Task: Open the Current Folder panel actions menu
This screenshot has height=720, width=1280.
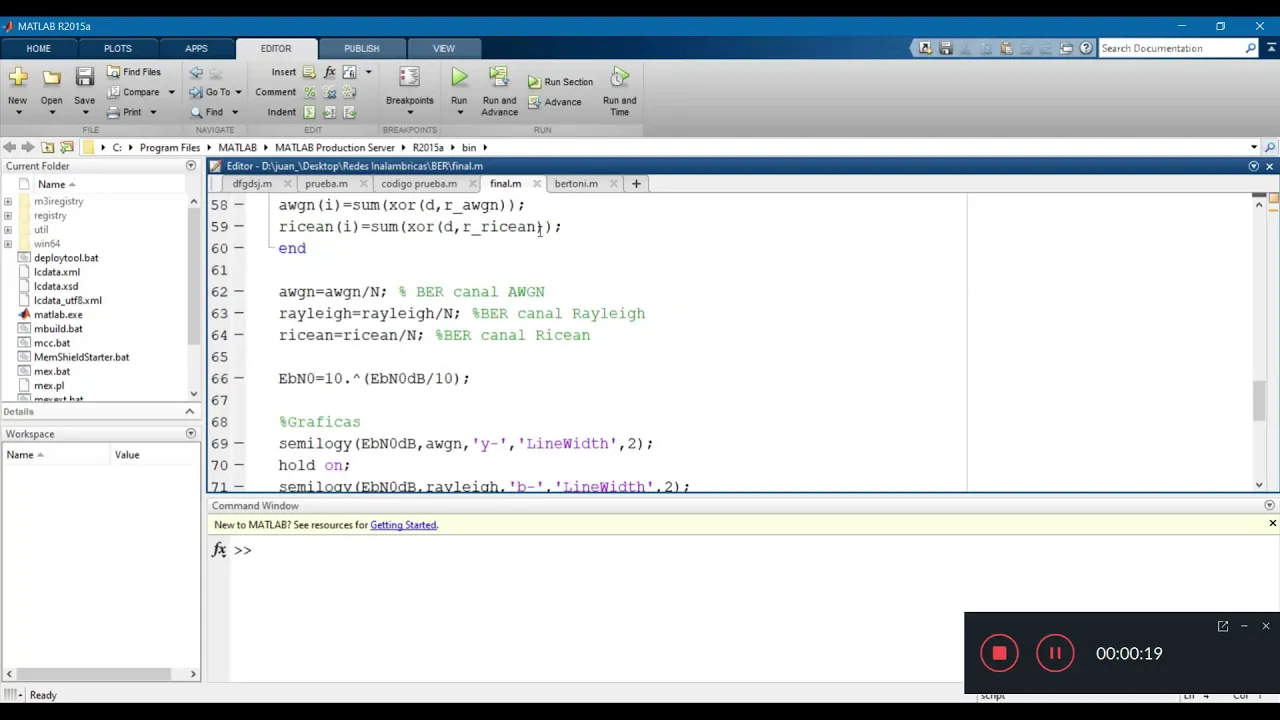Action: tap(191, 166)
